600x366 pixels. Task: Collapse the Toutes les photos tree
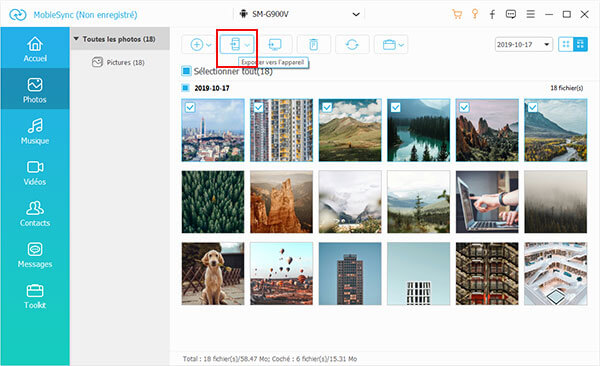[x=76, y=39]
